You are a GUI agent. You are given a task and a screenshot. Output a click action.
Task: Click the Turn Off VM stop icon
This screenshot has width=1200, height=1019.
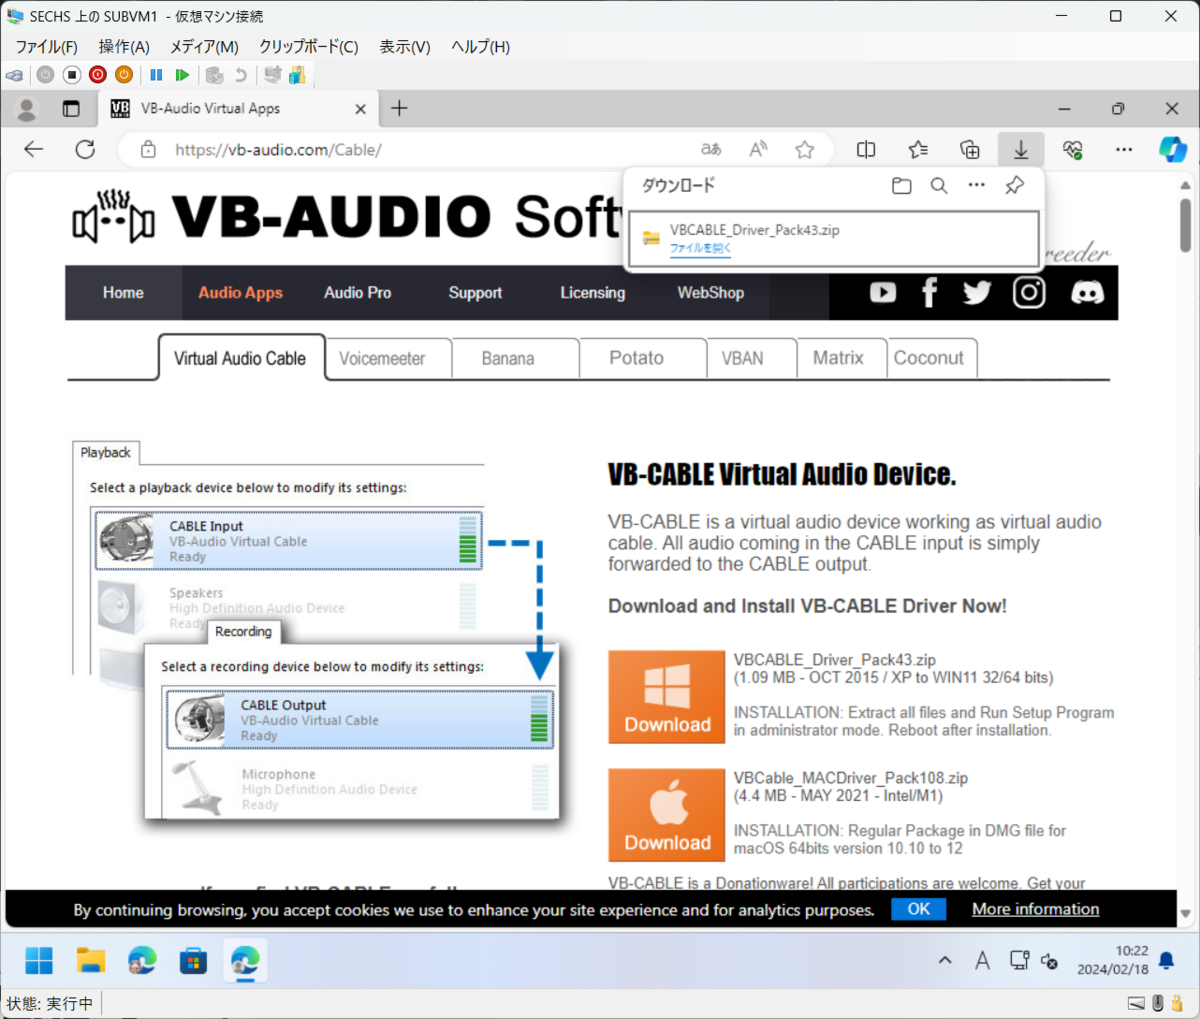(x=71, y=75)
